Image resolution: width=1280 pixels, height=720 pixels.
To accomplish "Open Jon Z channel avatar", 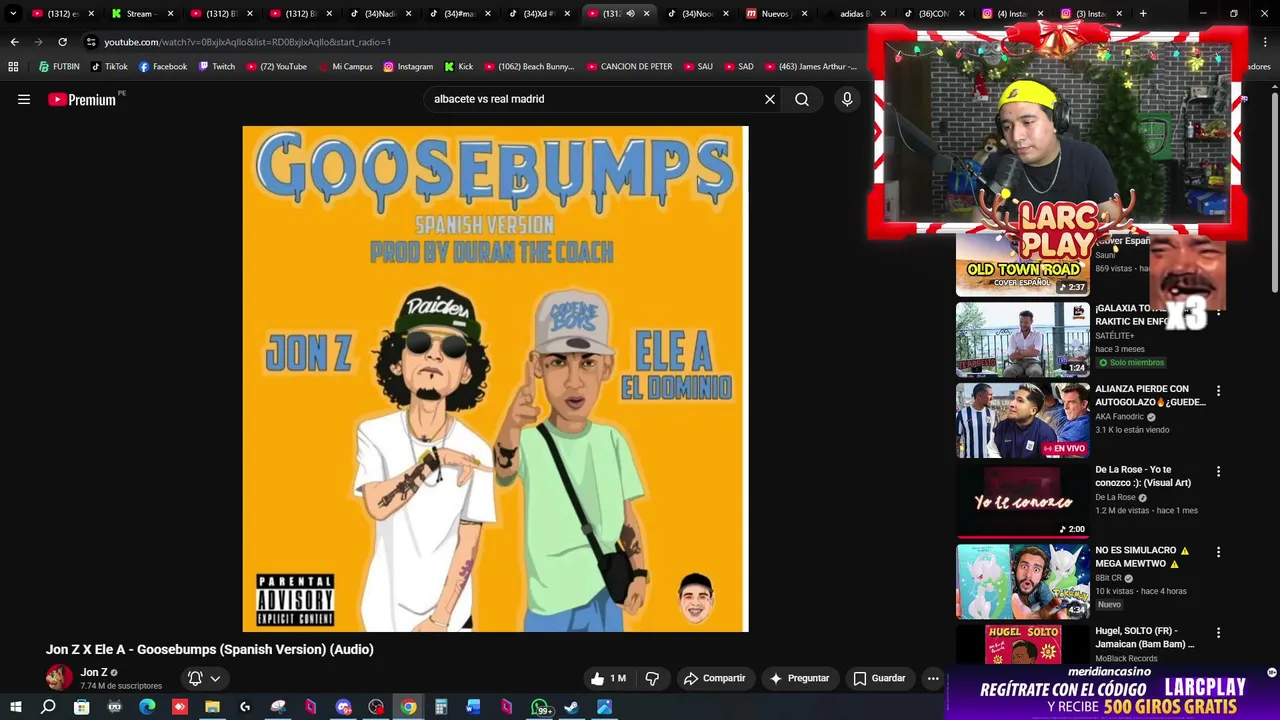I will [59, 677].
